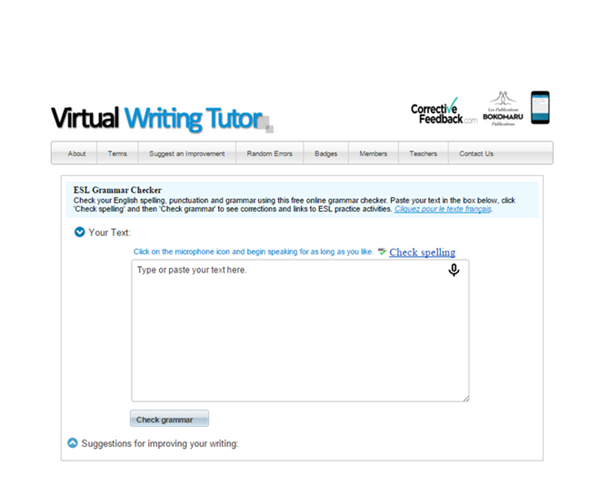Open the Terms menu item
The width and height of the screenshot is (600, 500).
(117, 153)
